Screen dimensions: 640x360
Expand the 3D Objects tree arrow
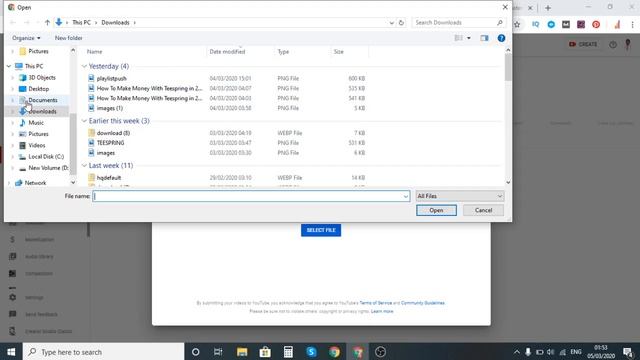click(x=13, y=78)
